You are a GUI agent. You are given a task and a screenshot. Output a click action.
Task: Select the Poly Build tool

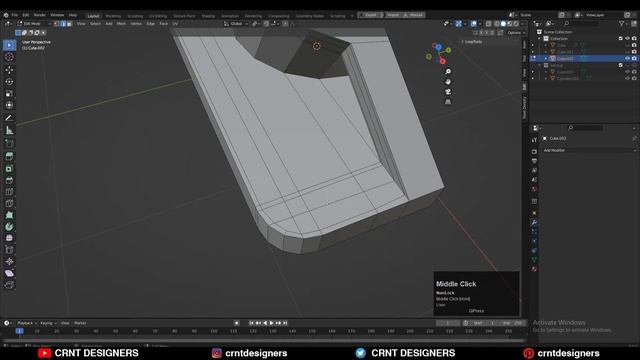[9, 215]
